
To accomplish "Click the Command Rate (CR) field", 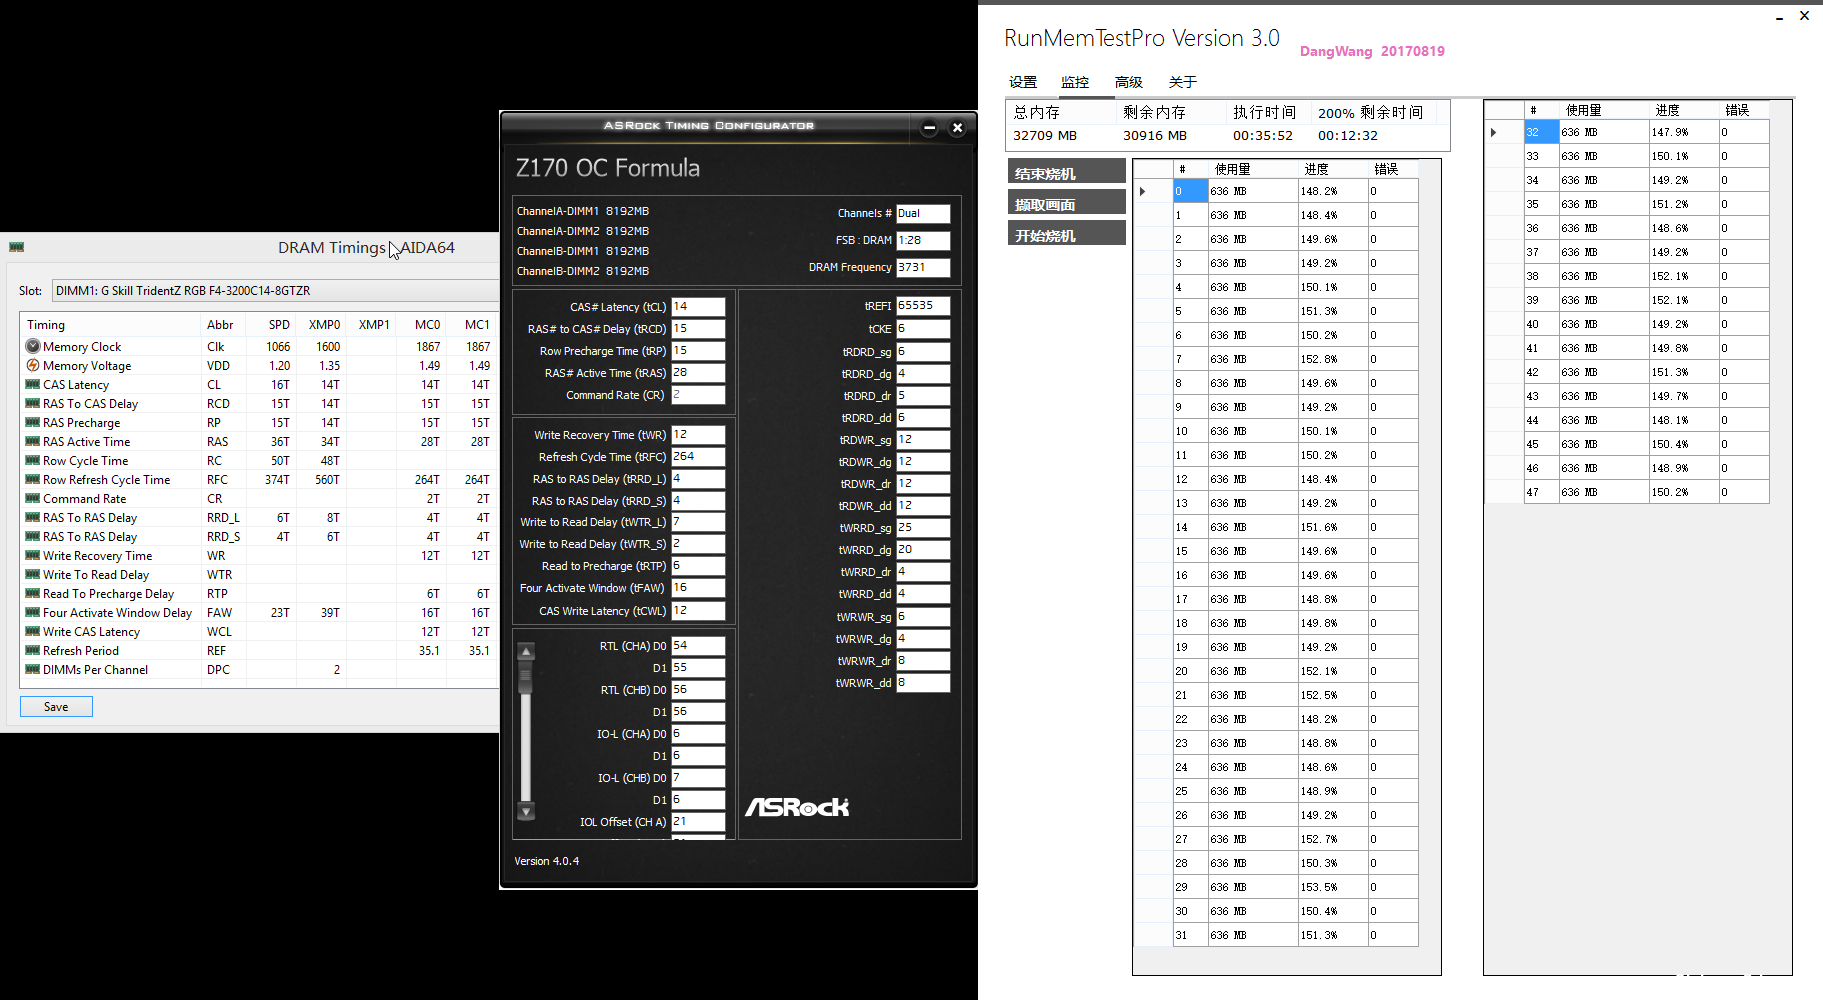I will [698, 395].
